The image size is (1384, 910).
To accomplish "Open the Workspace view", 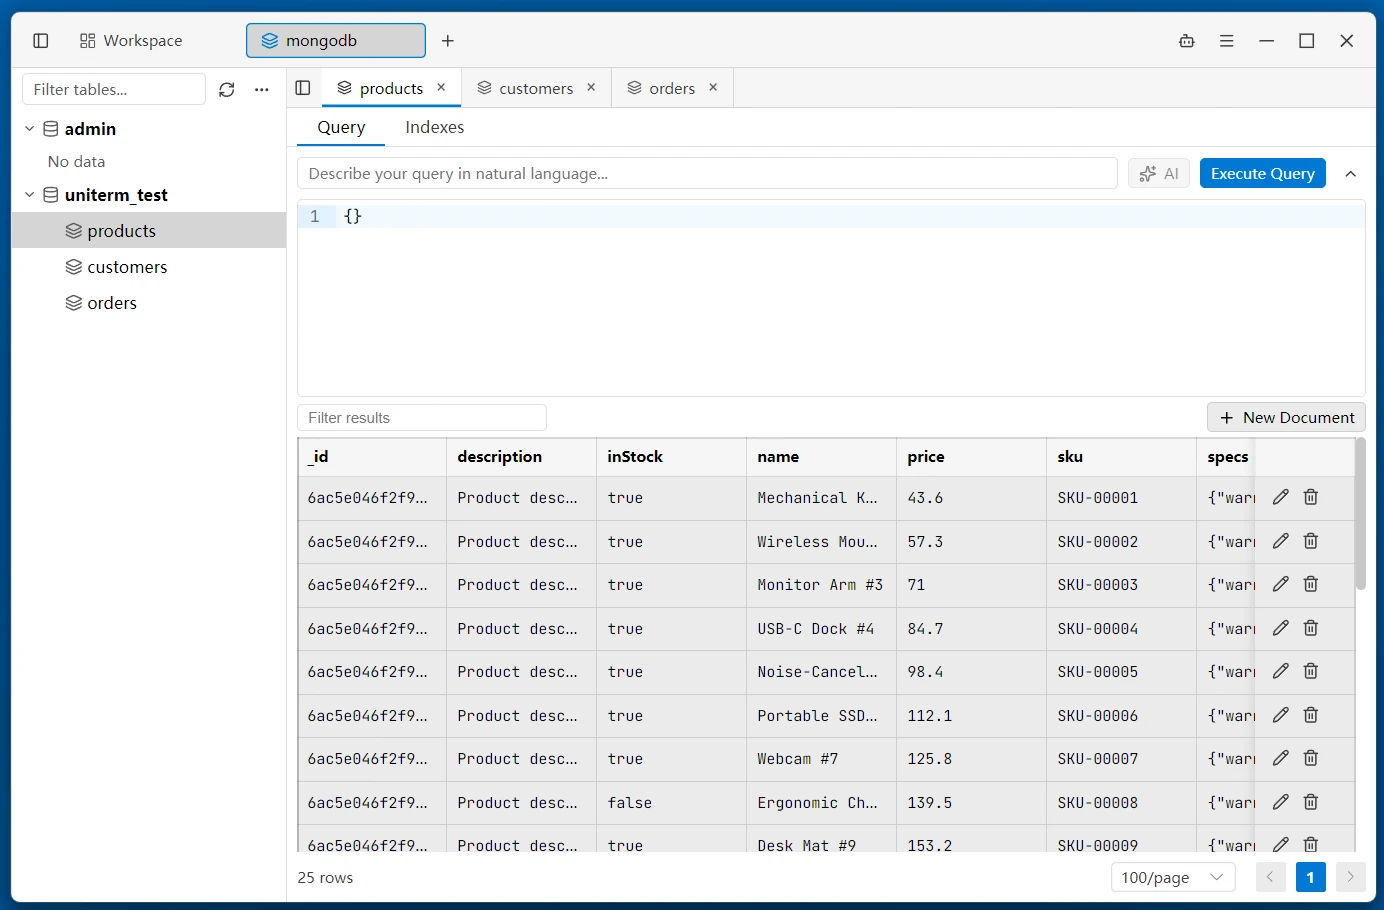I will click(x=131, y=41).
